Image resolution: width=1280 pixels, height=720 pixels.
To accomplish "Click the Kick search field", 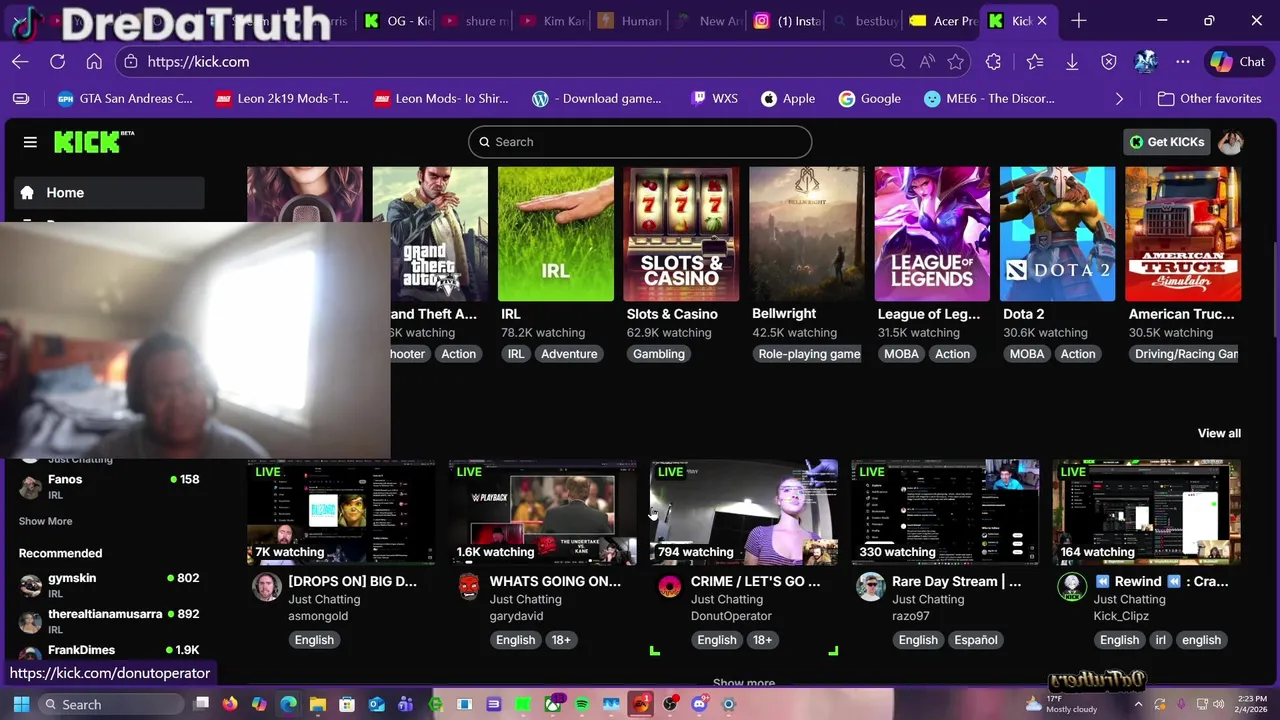I will [640, 142].
